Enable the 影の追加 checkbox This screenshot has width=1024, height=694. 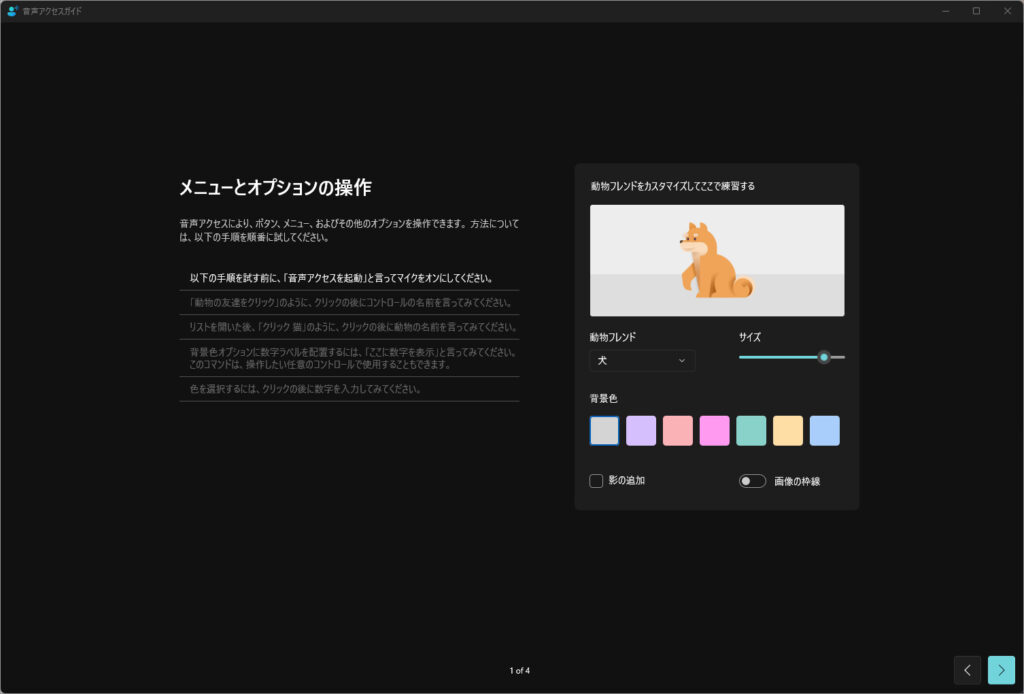596,481
